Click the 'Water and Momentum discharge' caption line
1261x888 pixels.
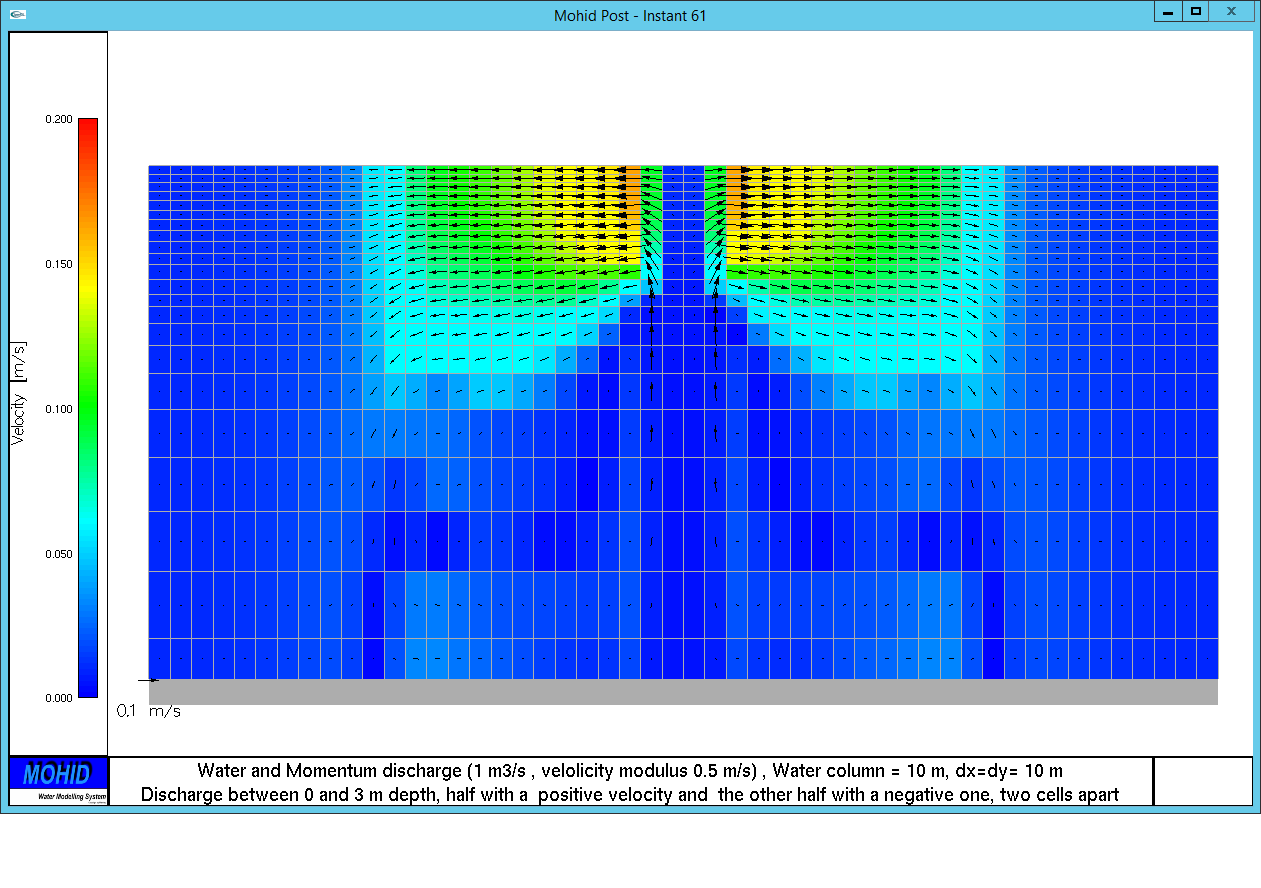[x=630, y=771]
